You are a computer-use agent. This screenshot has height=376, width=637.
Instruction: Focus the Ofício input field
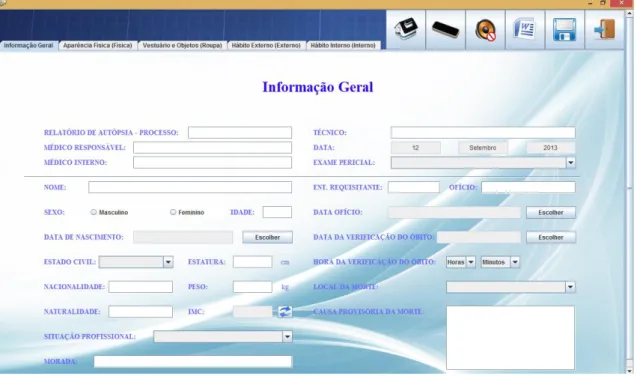529,187
